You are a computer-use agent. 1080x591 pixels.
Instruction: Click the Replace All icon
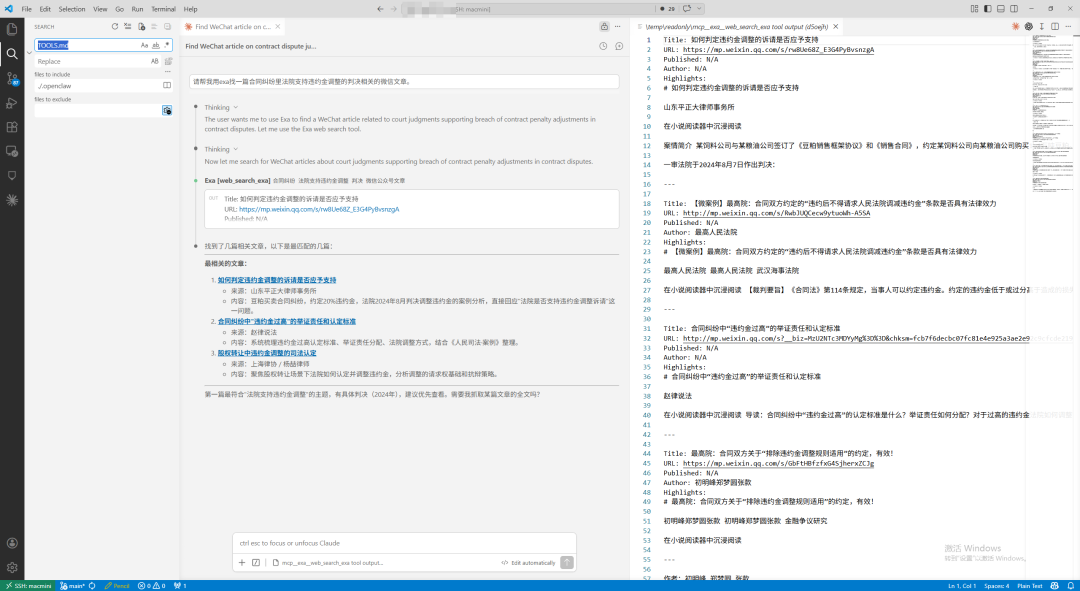click(168, 61)
